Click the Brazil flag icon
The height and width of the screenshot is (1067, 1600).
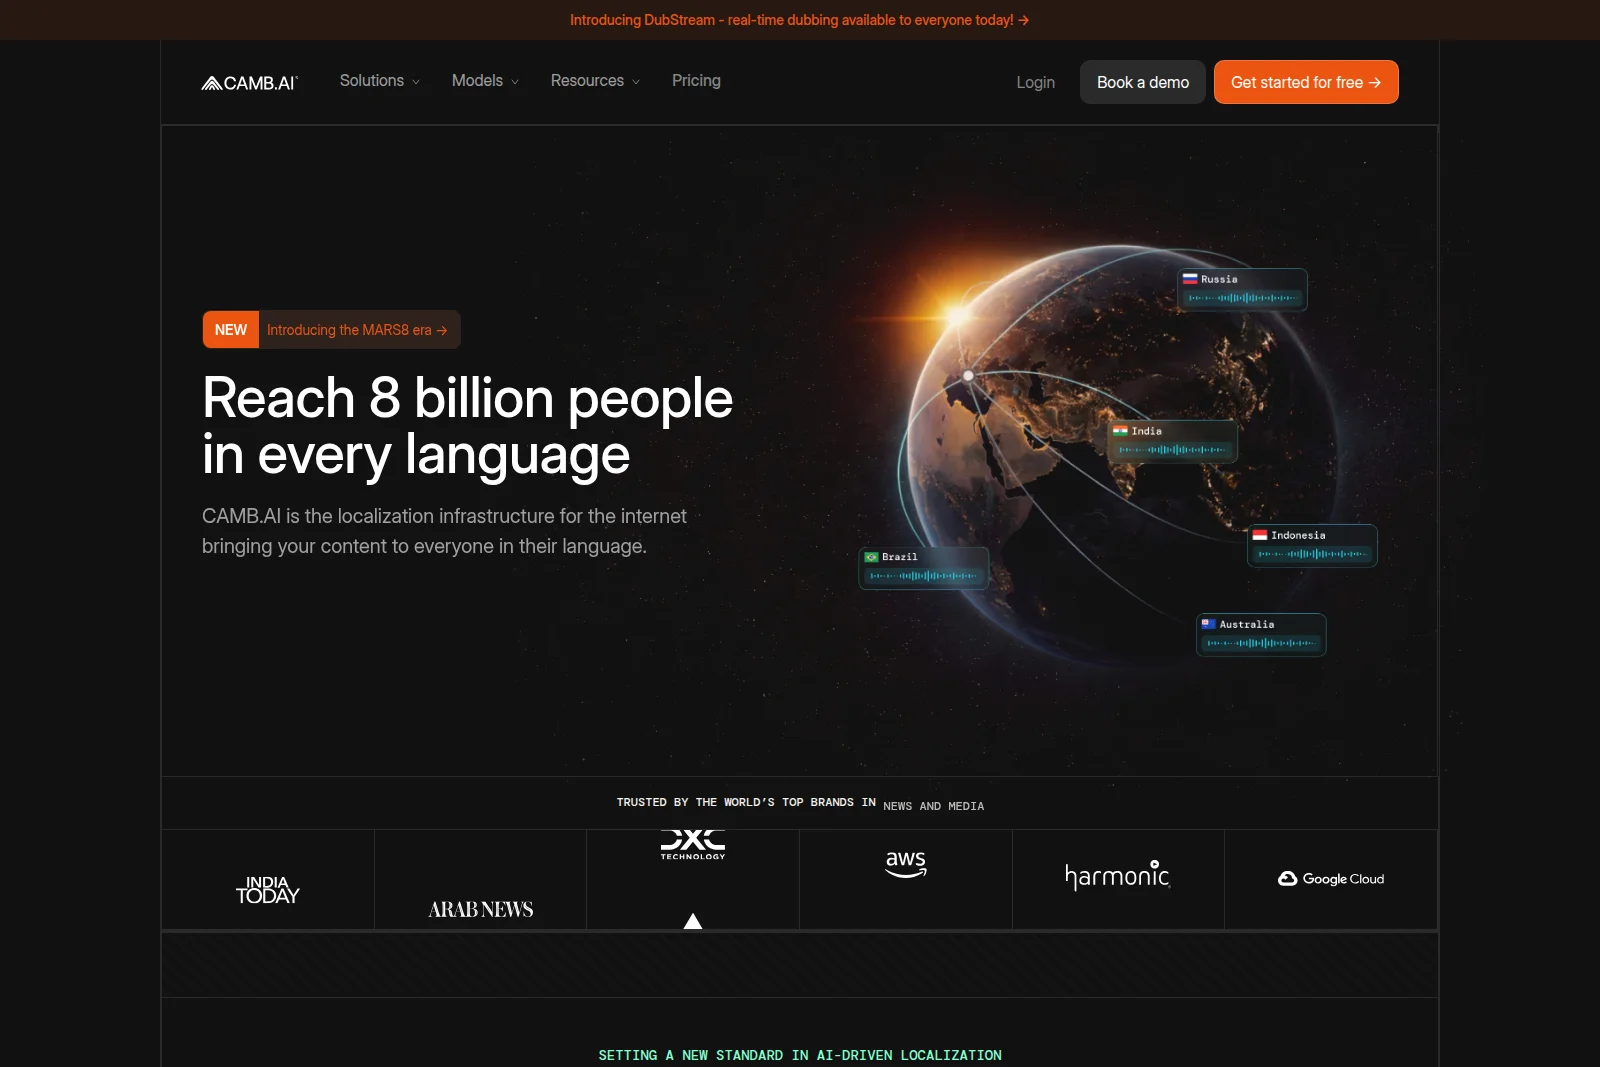(x=872, y=557)
